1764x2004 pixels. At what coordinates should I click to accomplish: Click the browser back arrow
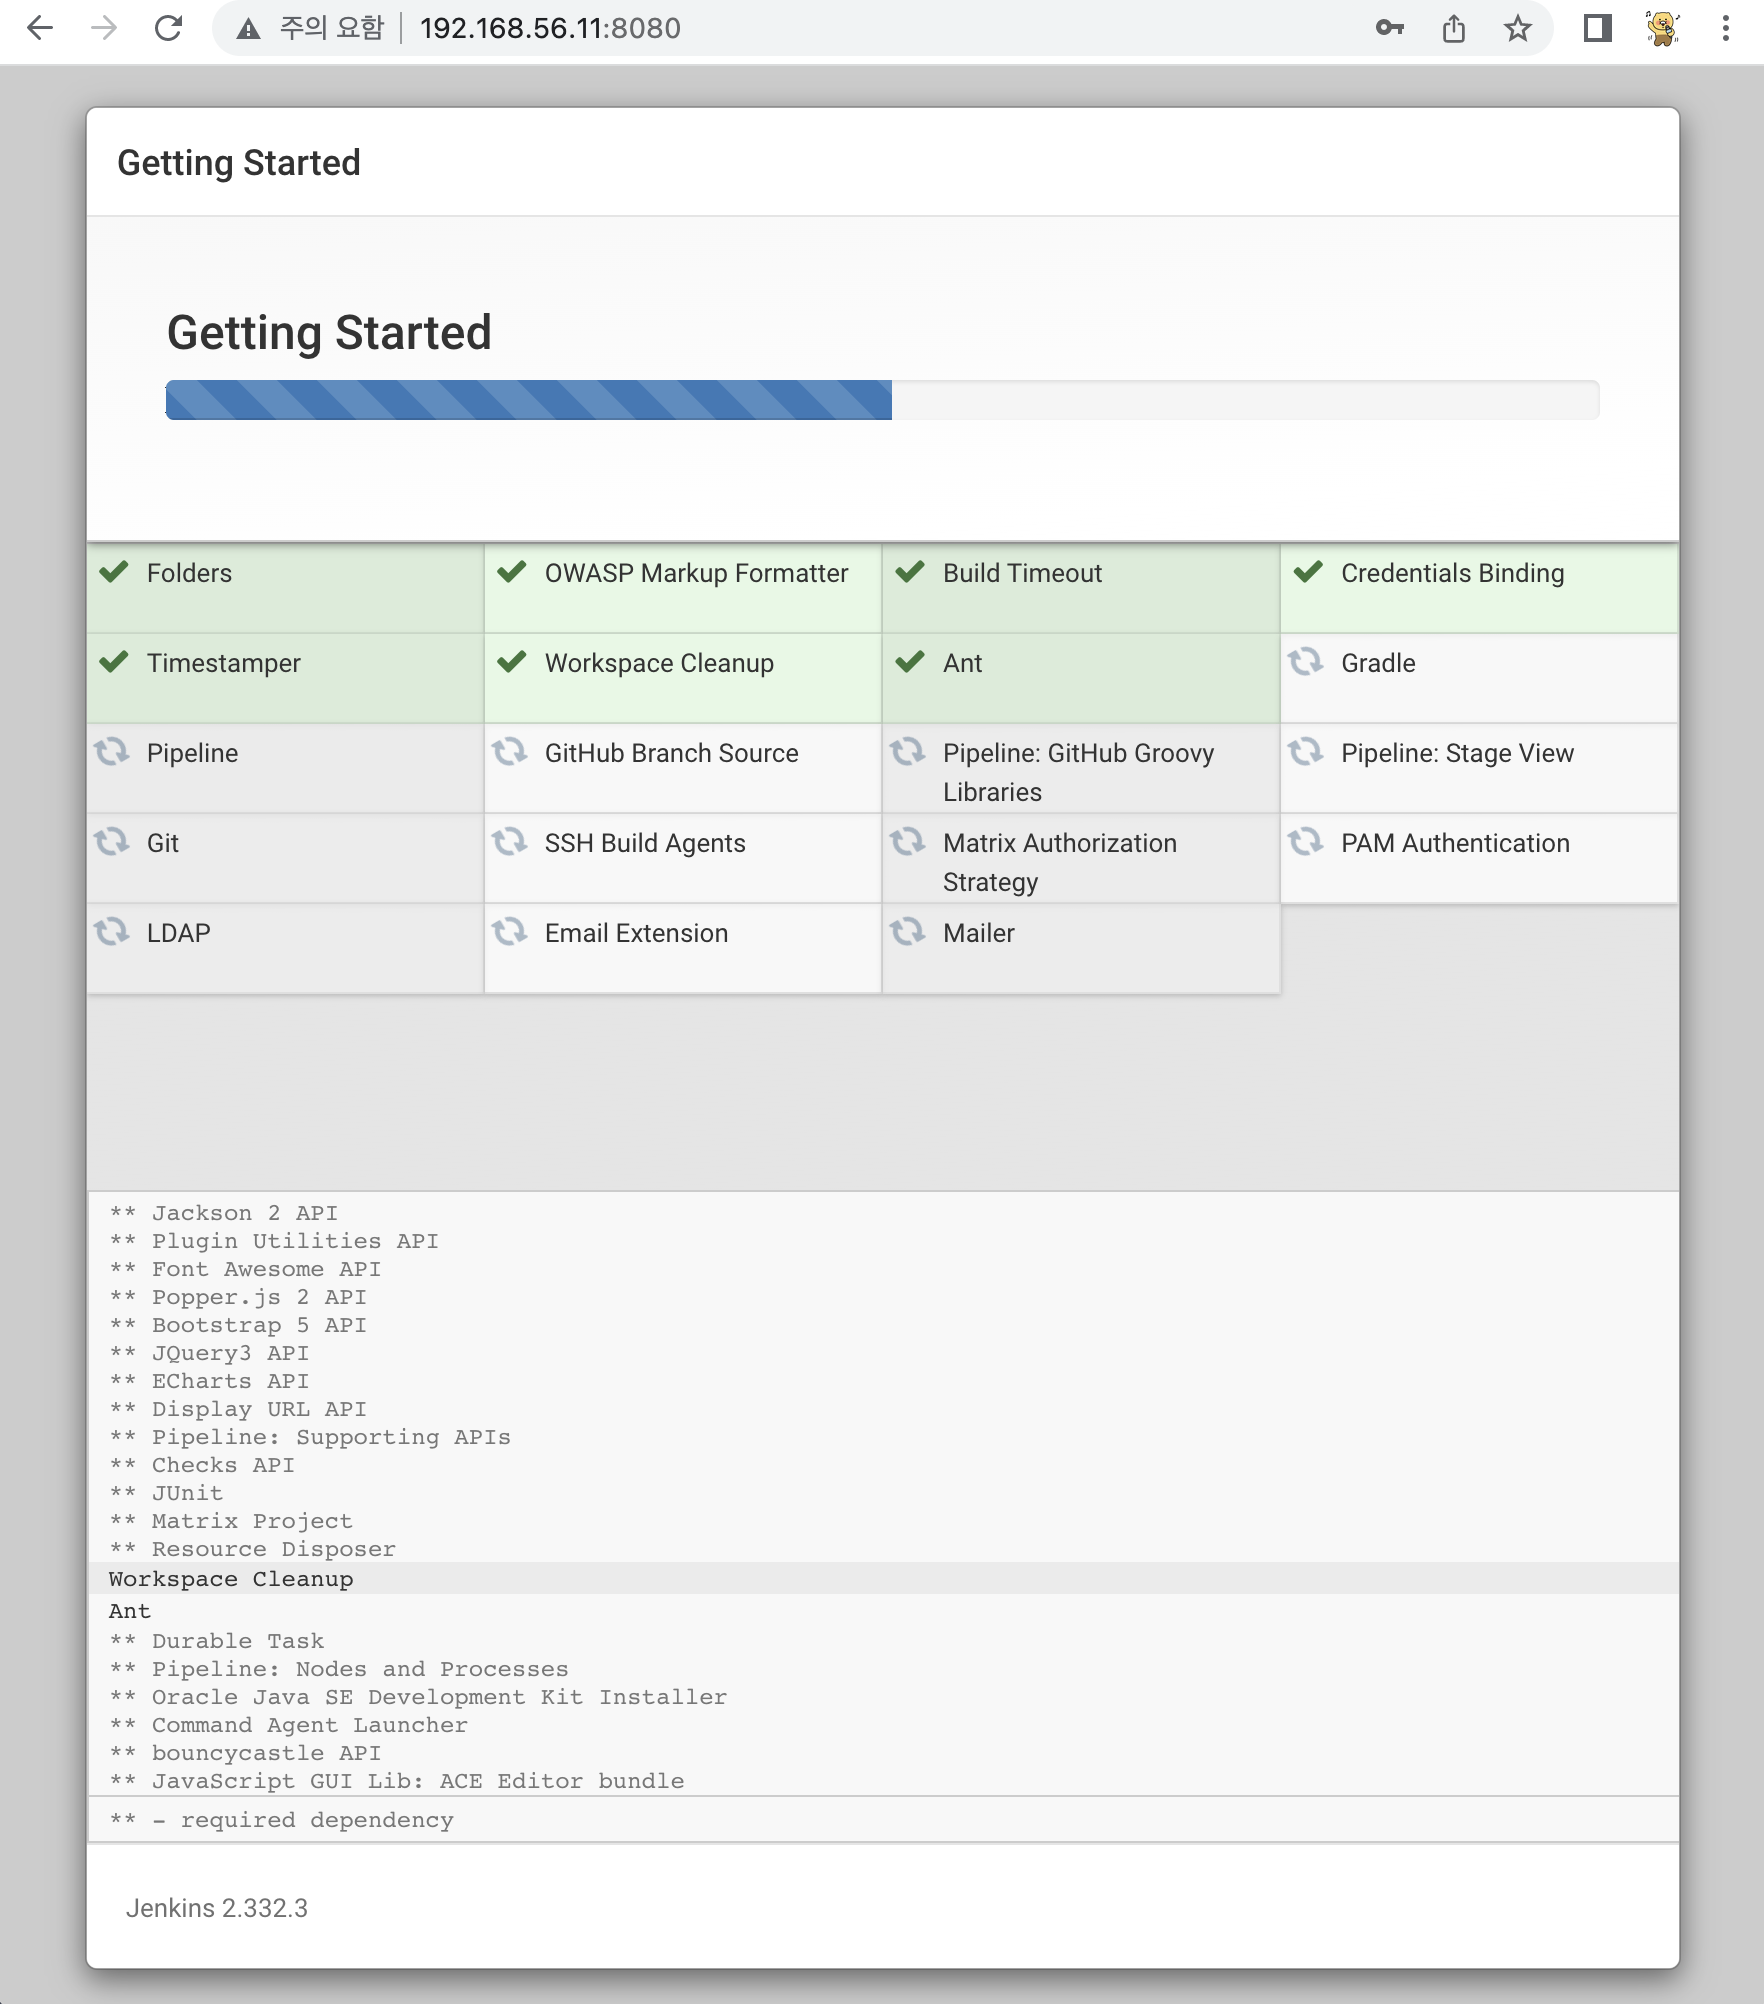(40, 28)
